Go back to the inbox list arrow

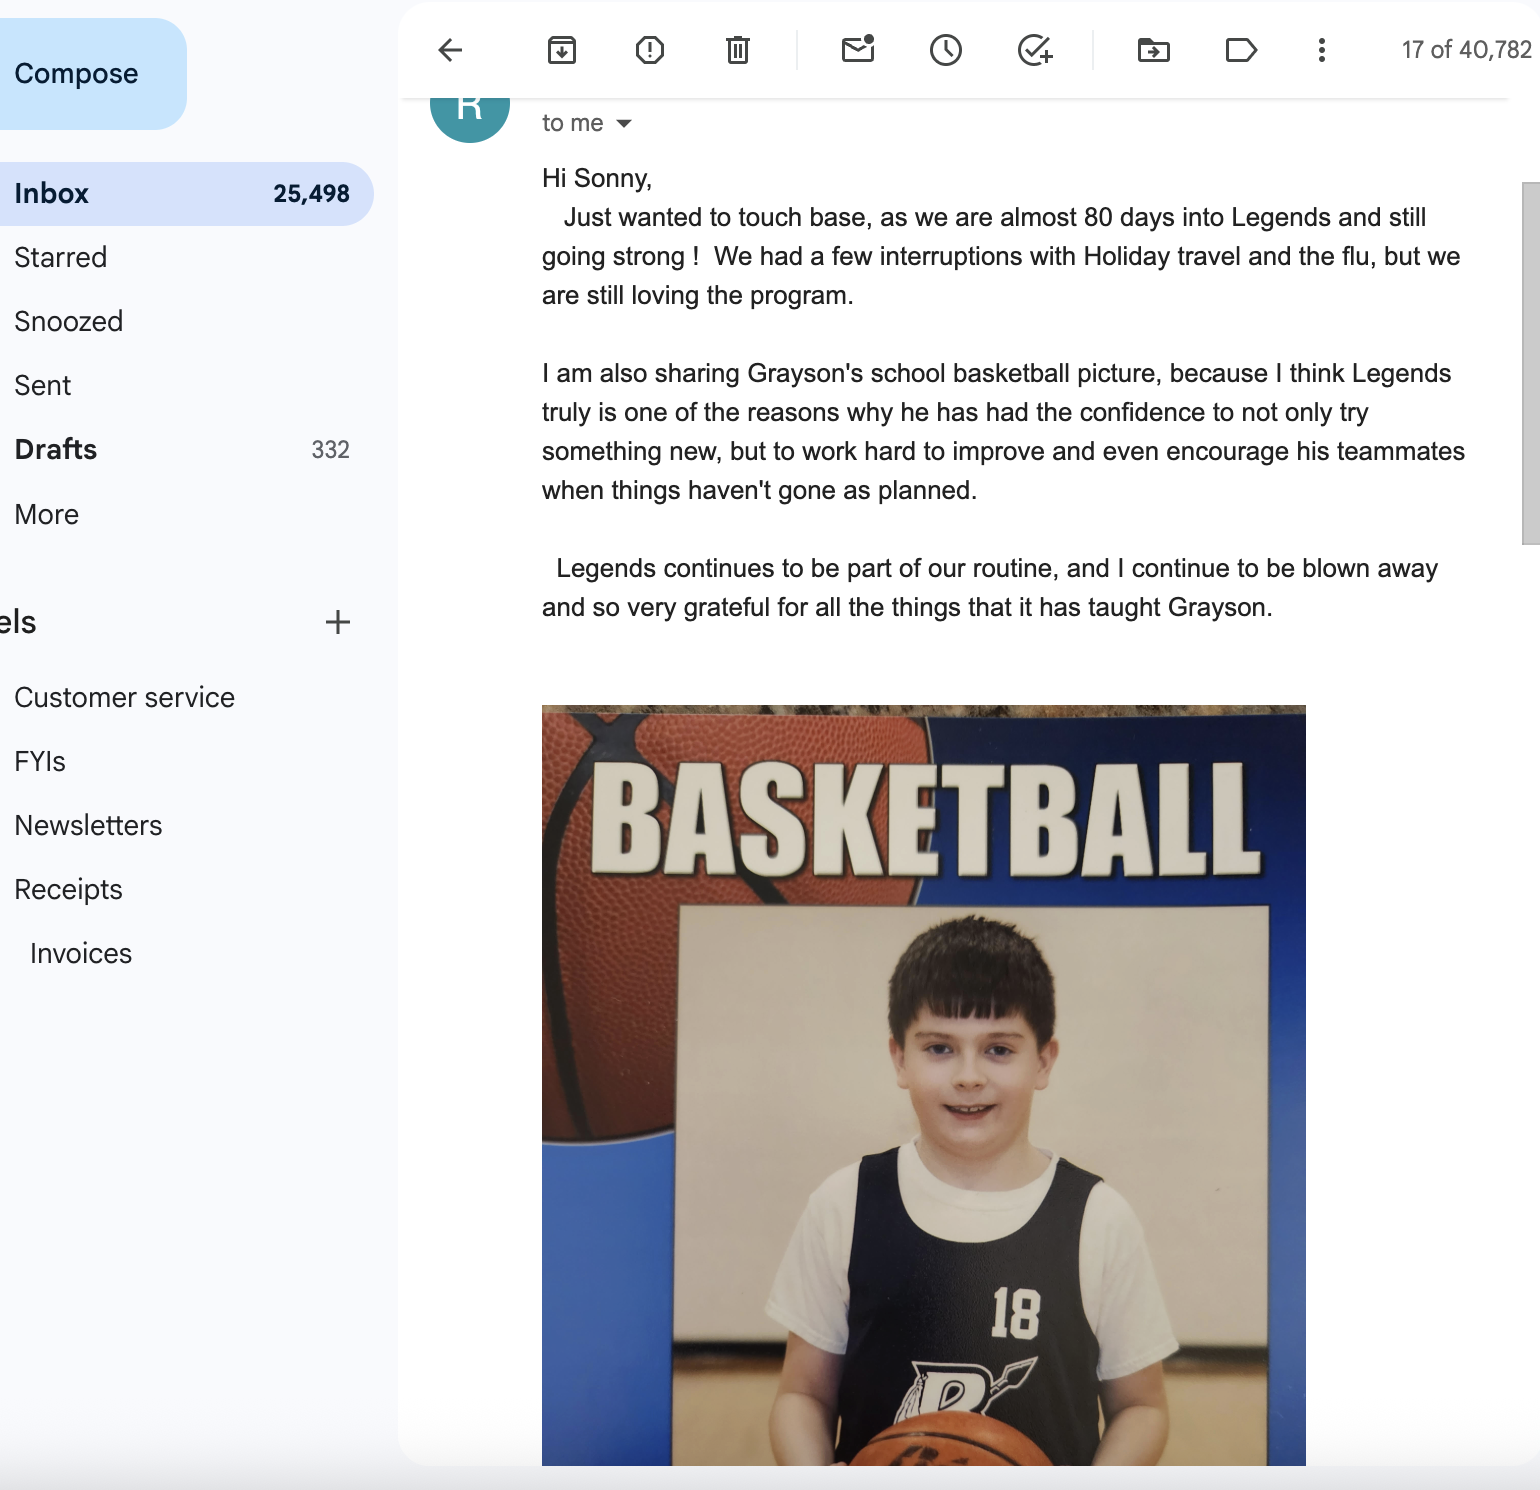point(451,50)
